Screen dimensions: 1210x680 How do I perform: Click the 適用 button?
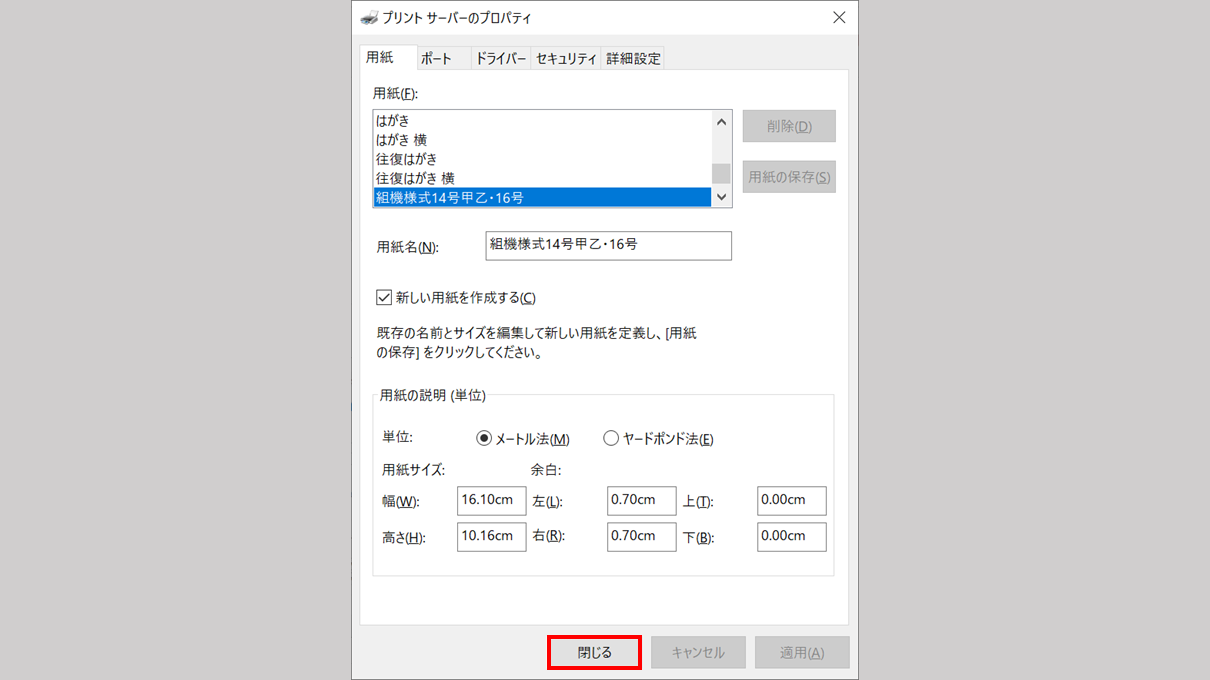coord(802,652)
